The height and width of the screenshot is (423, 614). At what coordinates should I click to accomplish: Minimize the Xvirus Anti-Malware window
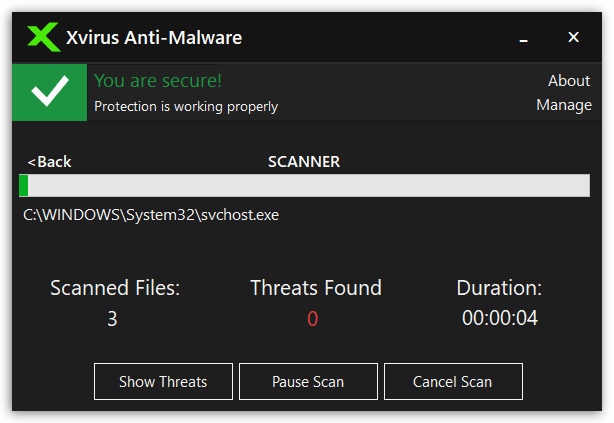point(524,40)
